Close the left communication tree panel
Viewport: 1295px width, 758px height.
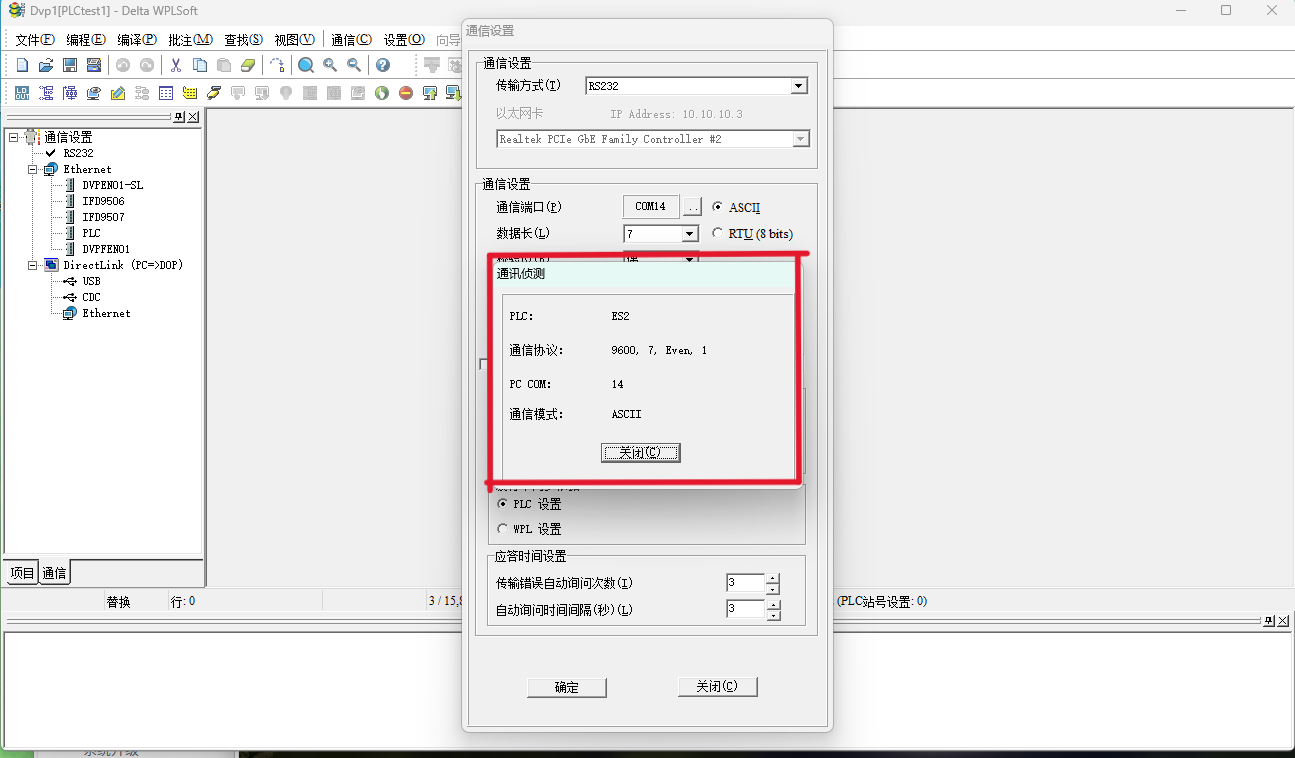[x=192, y=117]
